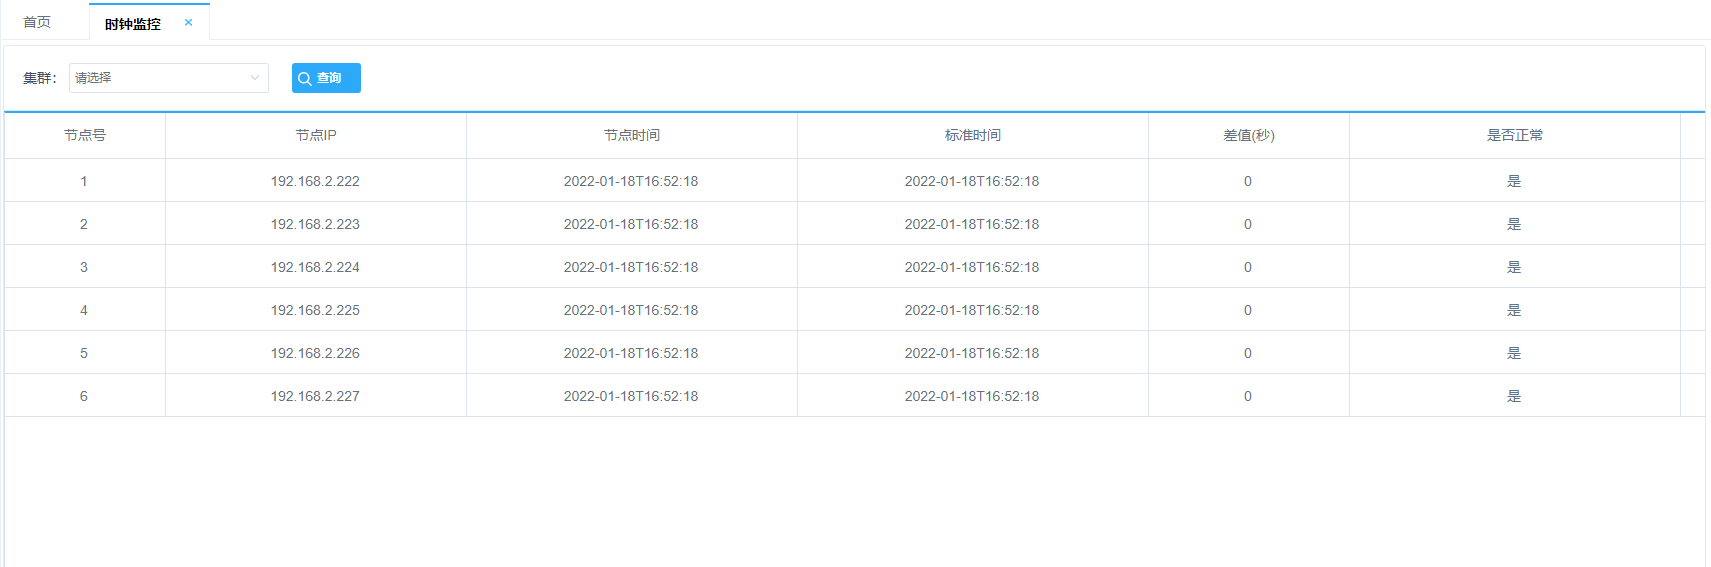Screen dimensions: 1711x567
Task: Click the 差值(秒) column header
Action: point(1249,135)
